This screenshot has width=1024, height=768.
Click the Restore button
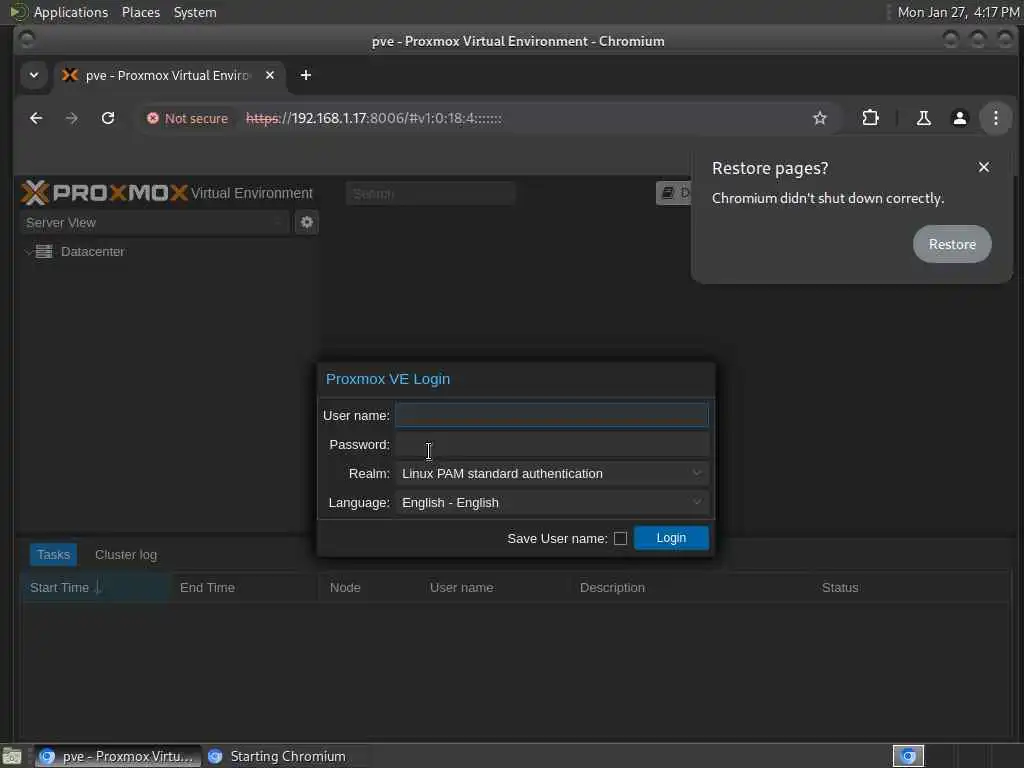pyautogui.click(x=952, y=244)
